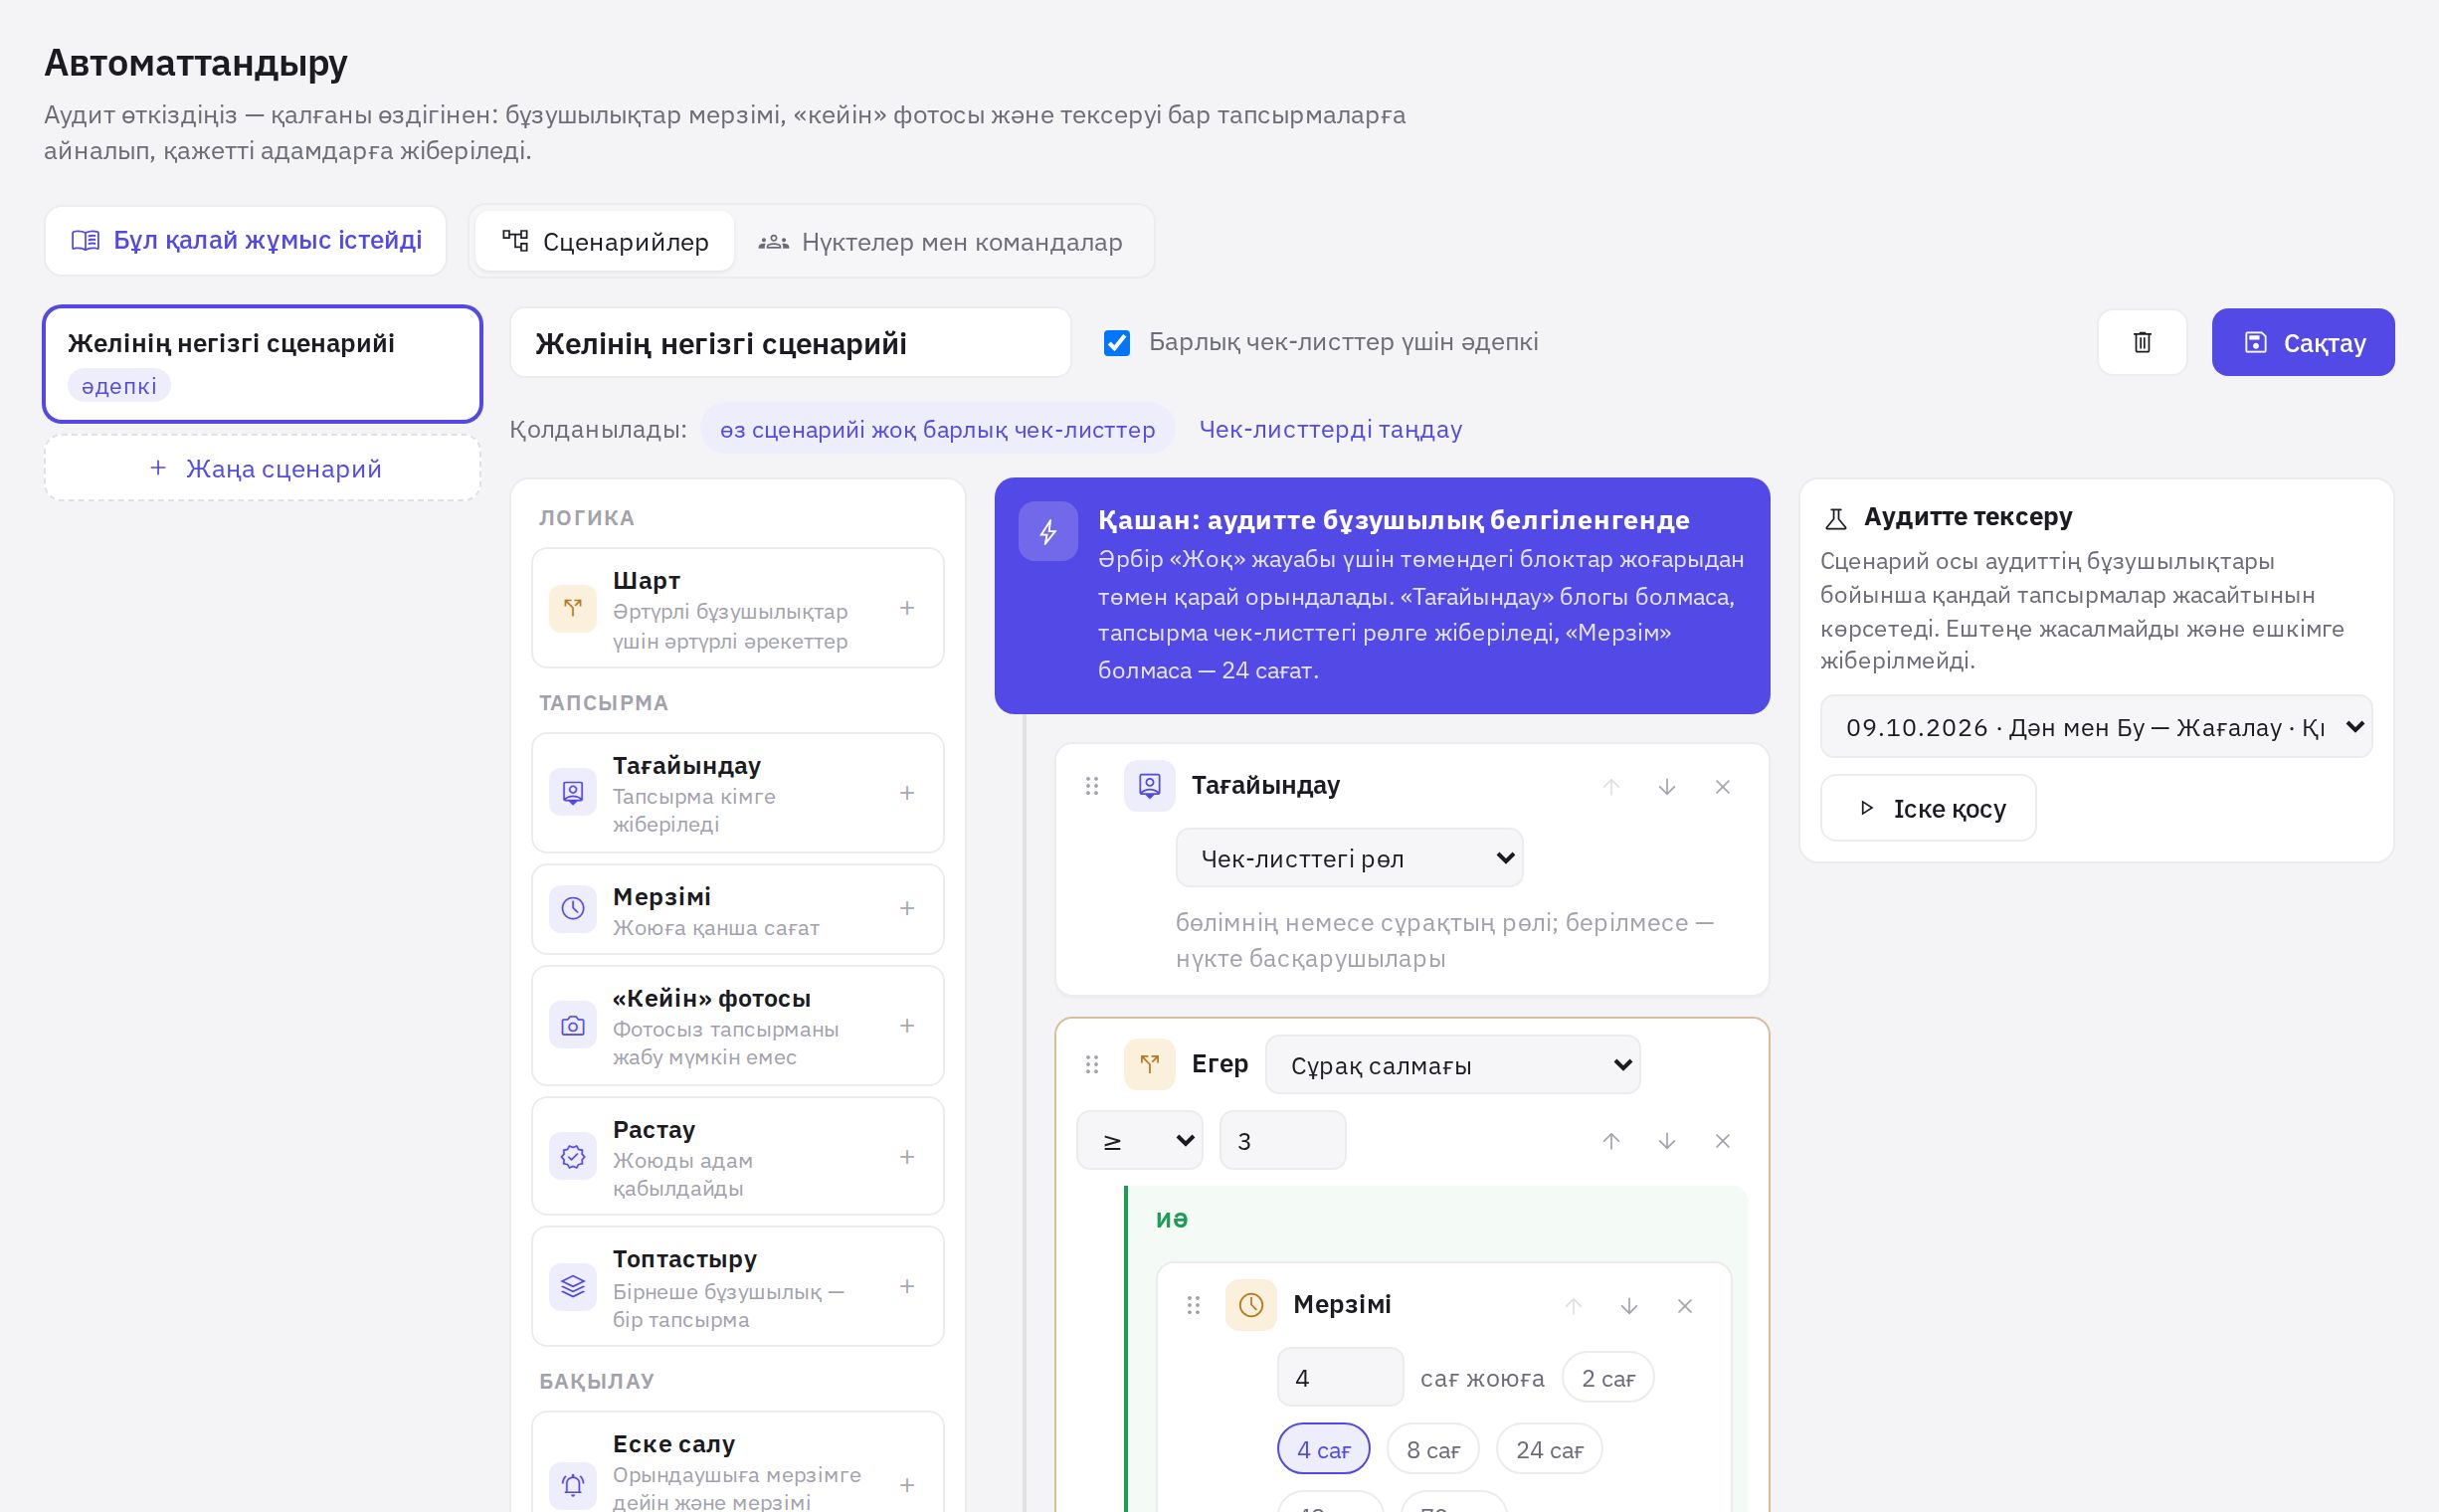Image resolution: width=2439 pixels, height=1512 pixels.
Task: Toggle Барлық чек-листтер үшін әдепкі checkbox
Action: coord(1116,343)
